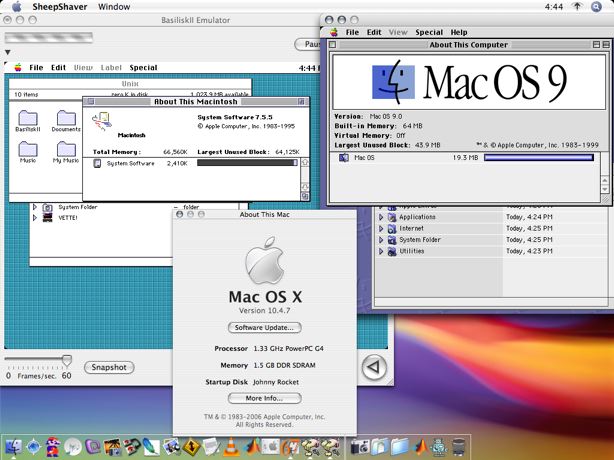Click 'Today, 4:24 PM' date for Applications
This screenshot has width=614, height=460.
point(529,217)
